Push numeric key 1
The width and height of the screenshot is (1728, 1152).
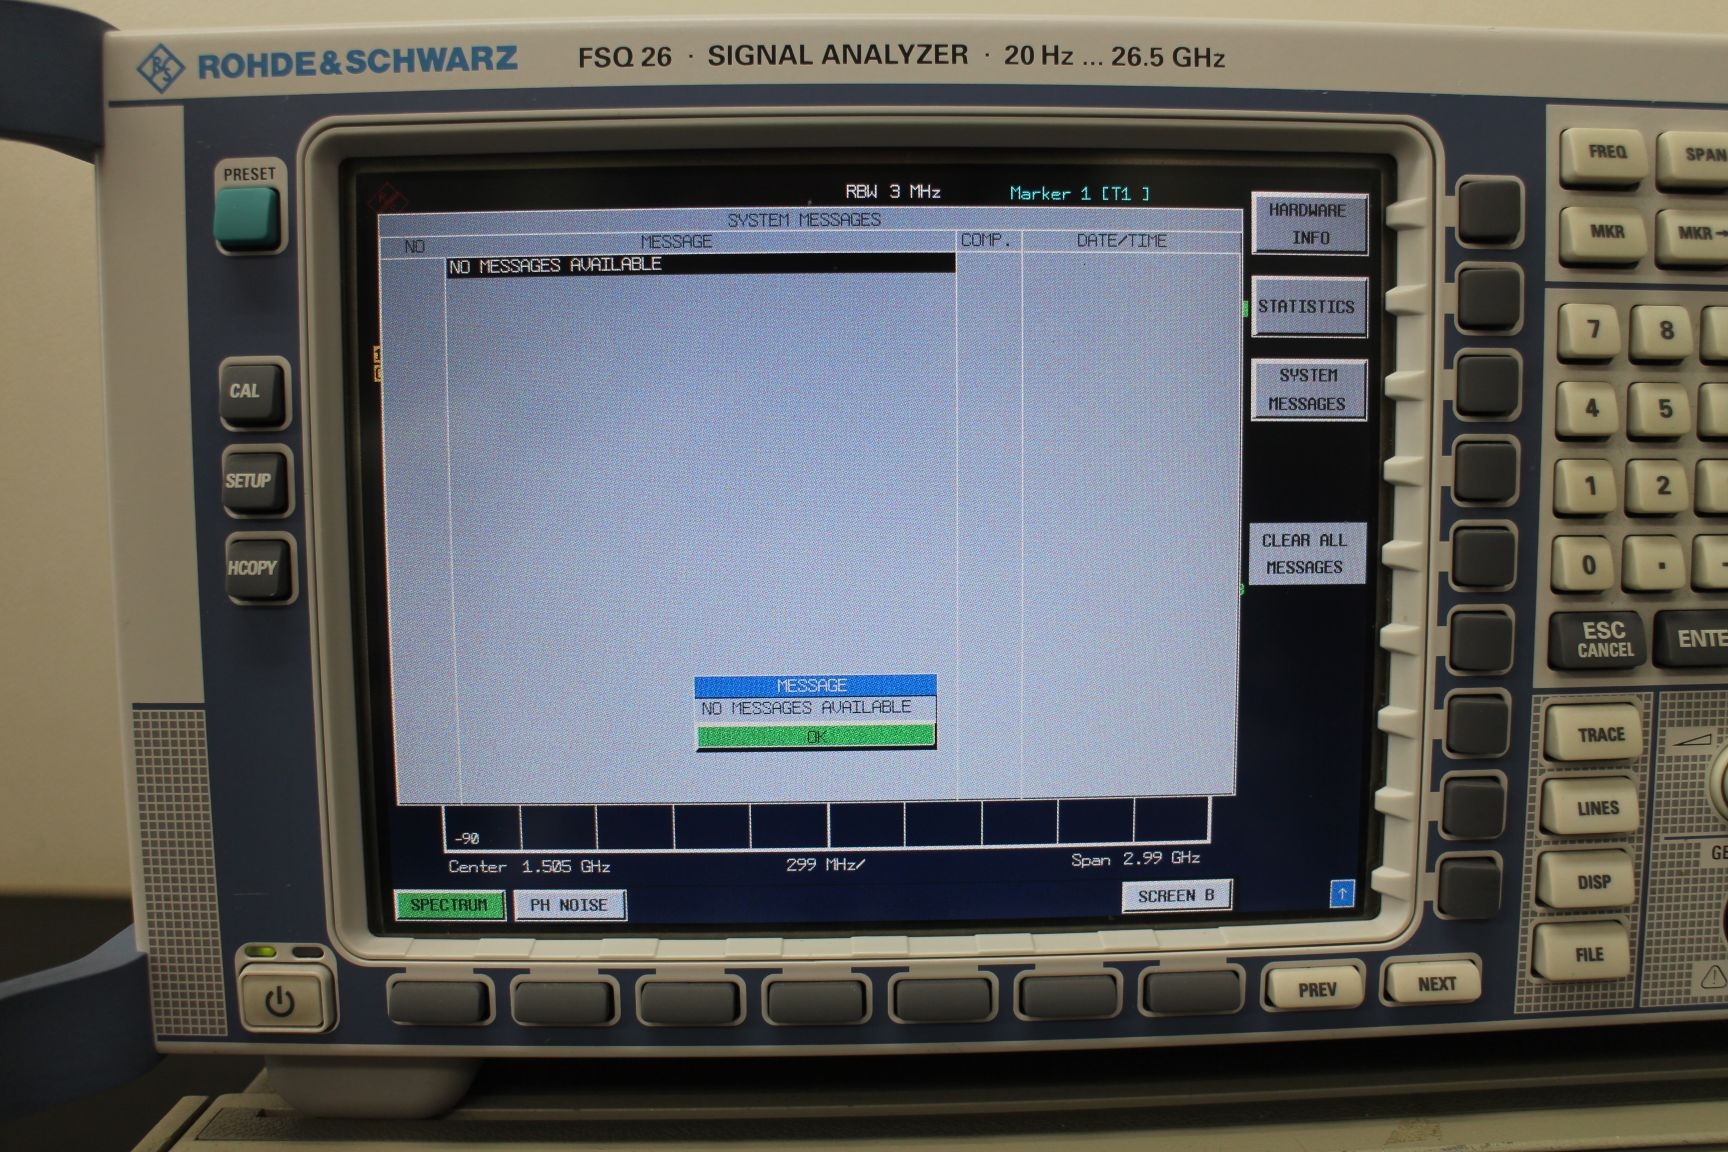pyautogui.click(x=1588, y=488)
